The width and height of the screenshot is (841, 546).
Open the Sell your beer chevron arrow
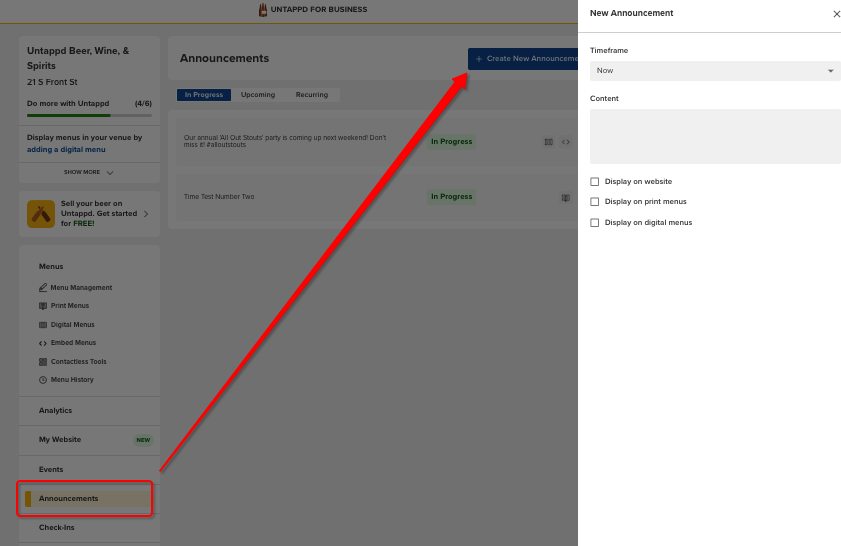[x=146, y=214]
